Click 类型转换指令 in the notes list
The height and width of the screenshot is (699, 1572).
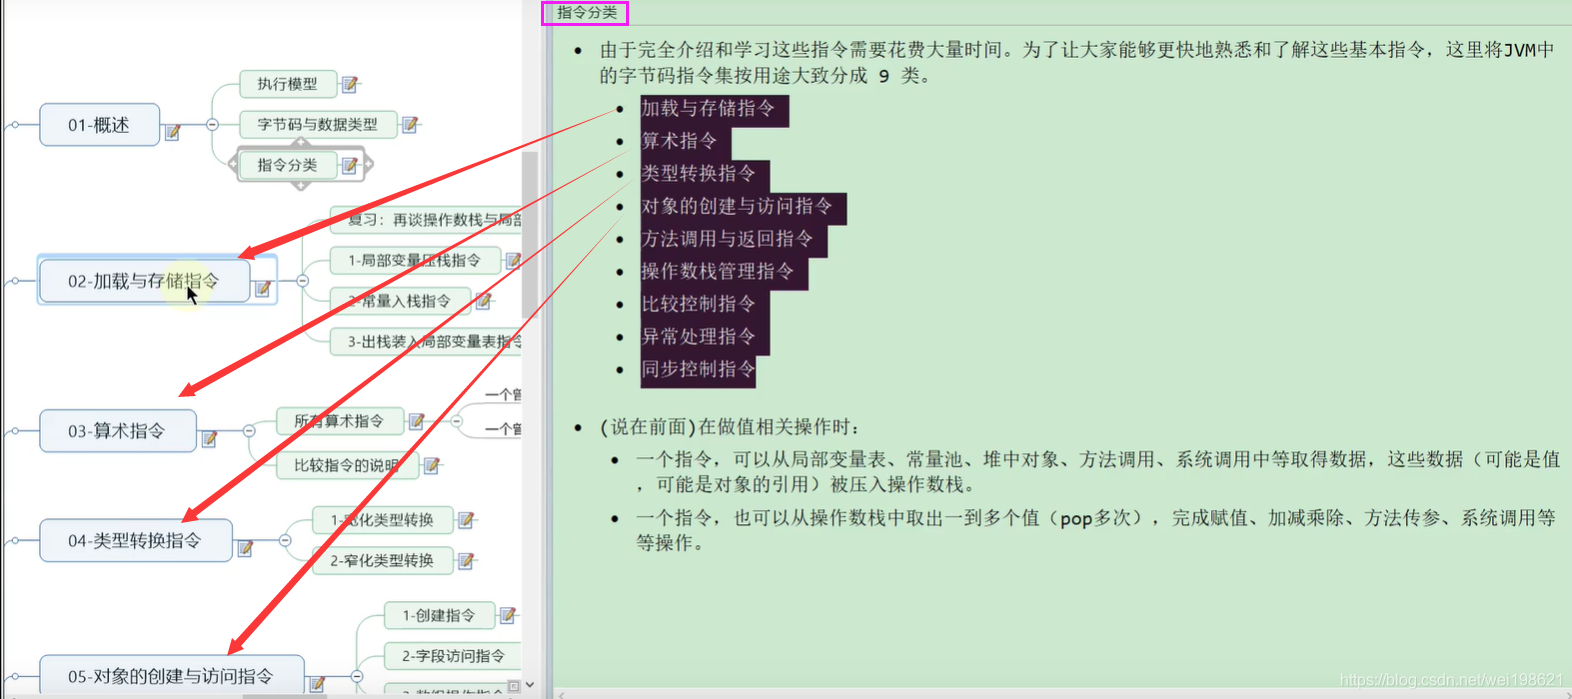tap(698, 173)
